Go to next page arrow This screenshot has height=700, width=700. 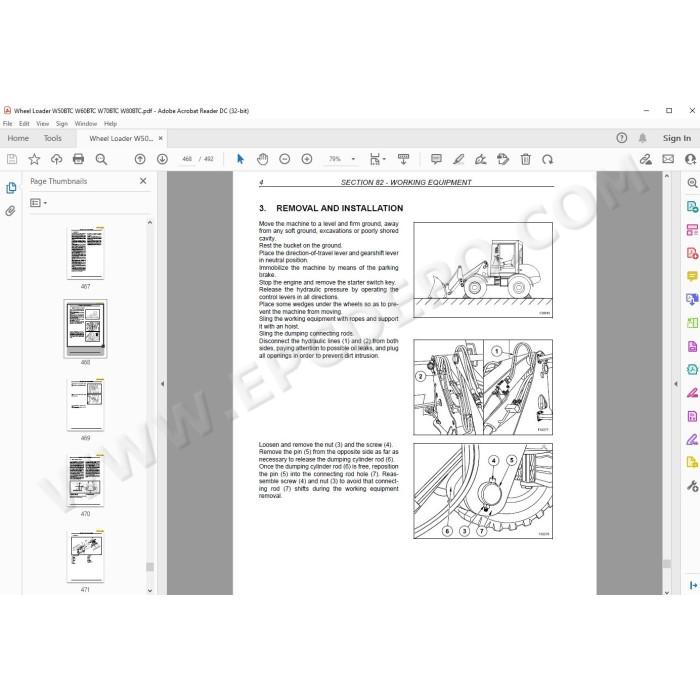point(162,159)
